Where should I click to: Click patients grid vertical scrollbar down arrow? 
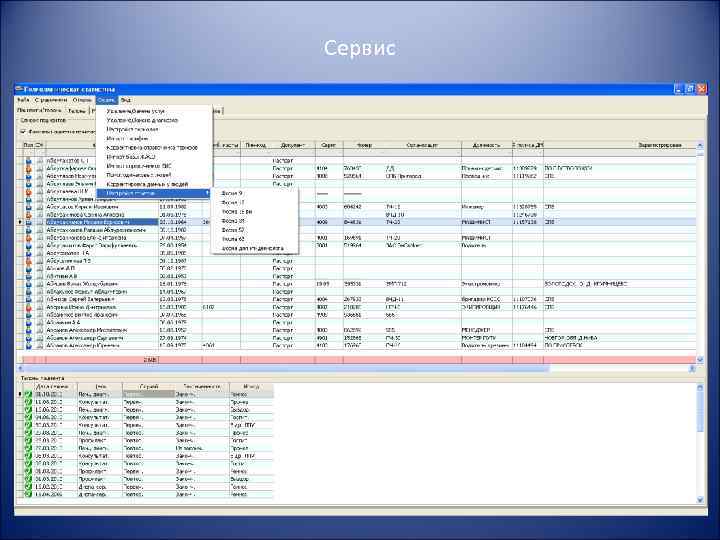point(700,360)
